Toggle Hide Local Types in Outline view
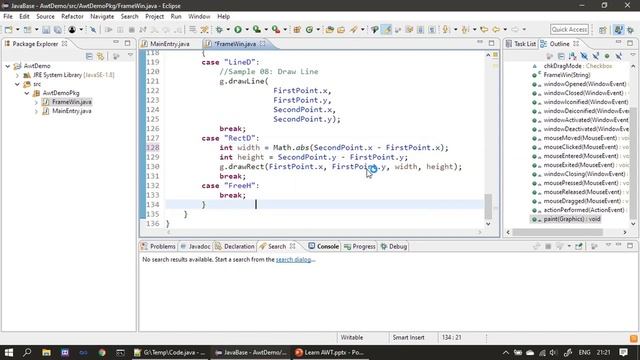This screenshot has width=640, height=360. tap(619, 56)
